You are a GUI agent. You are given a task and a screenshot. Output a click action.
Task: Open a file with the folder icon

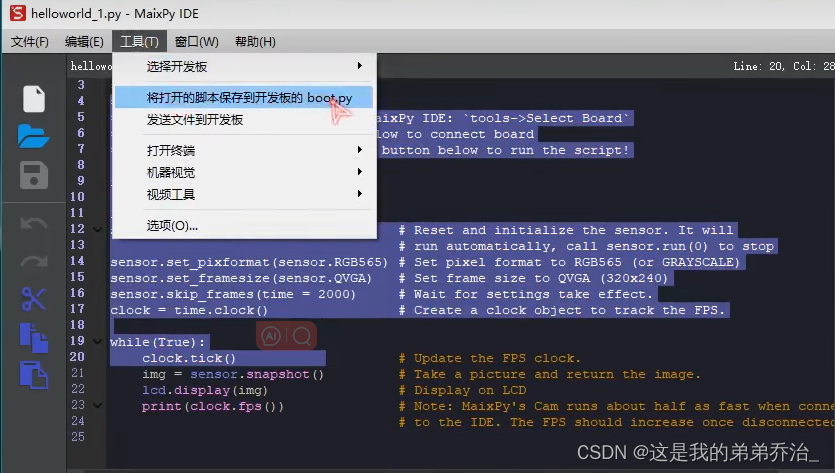click(x=33, y=136)
